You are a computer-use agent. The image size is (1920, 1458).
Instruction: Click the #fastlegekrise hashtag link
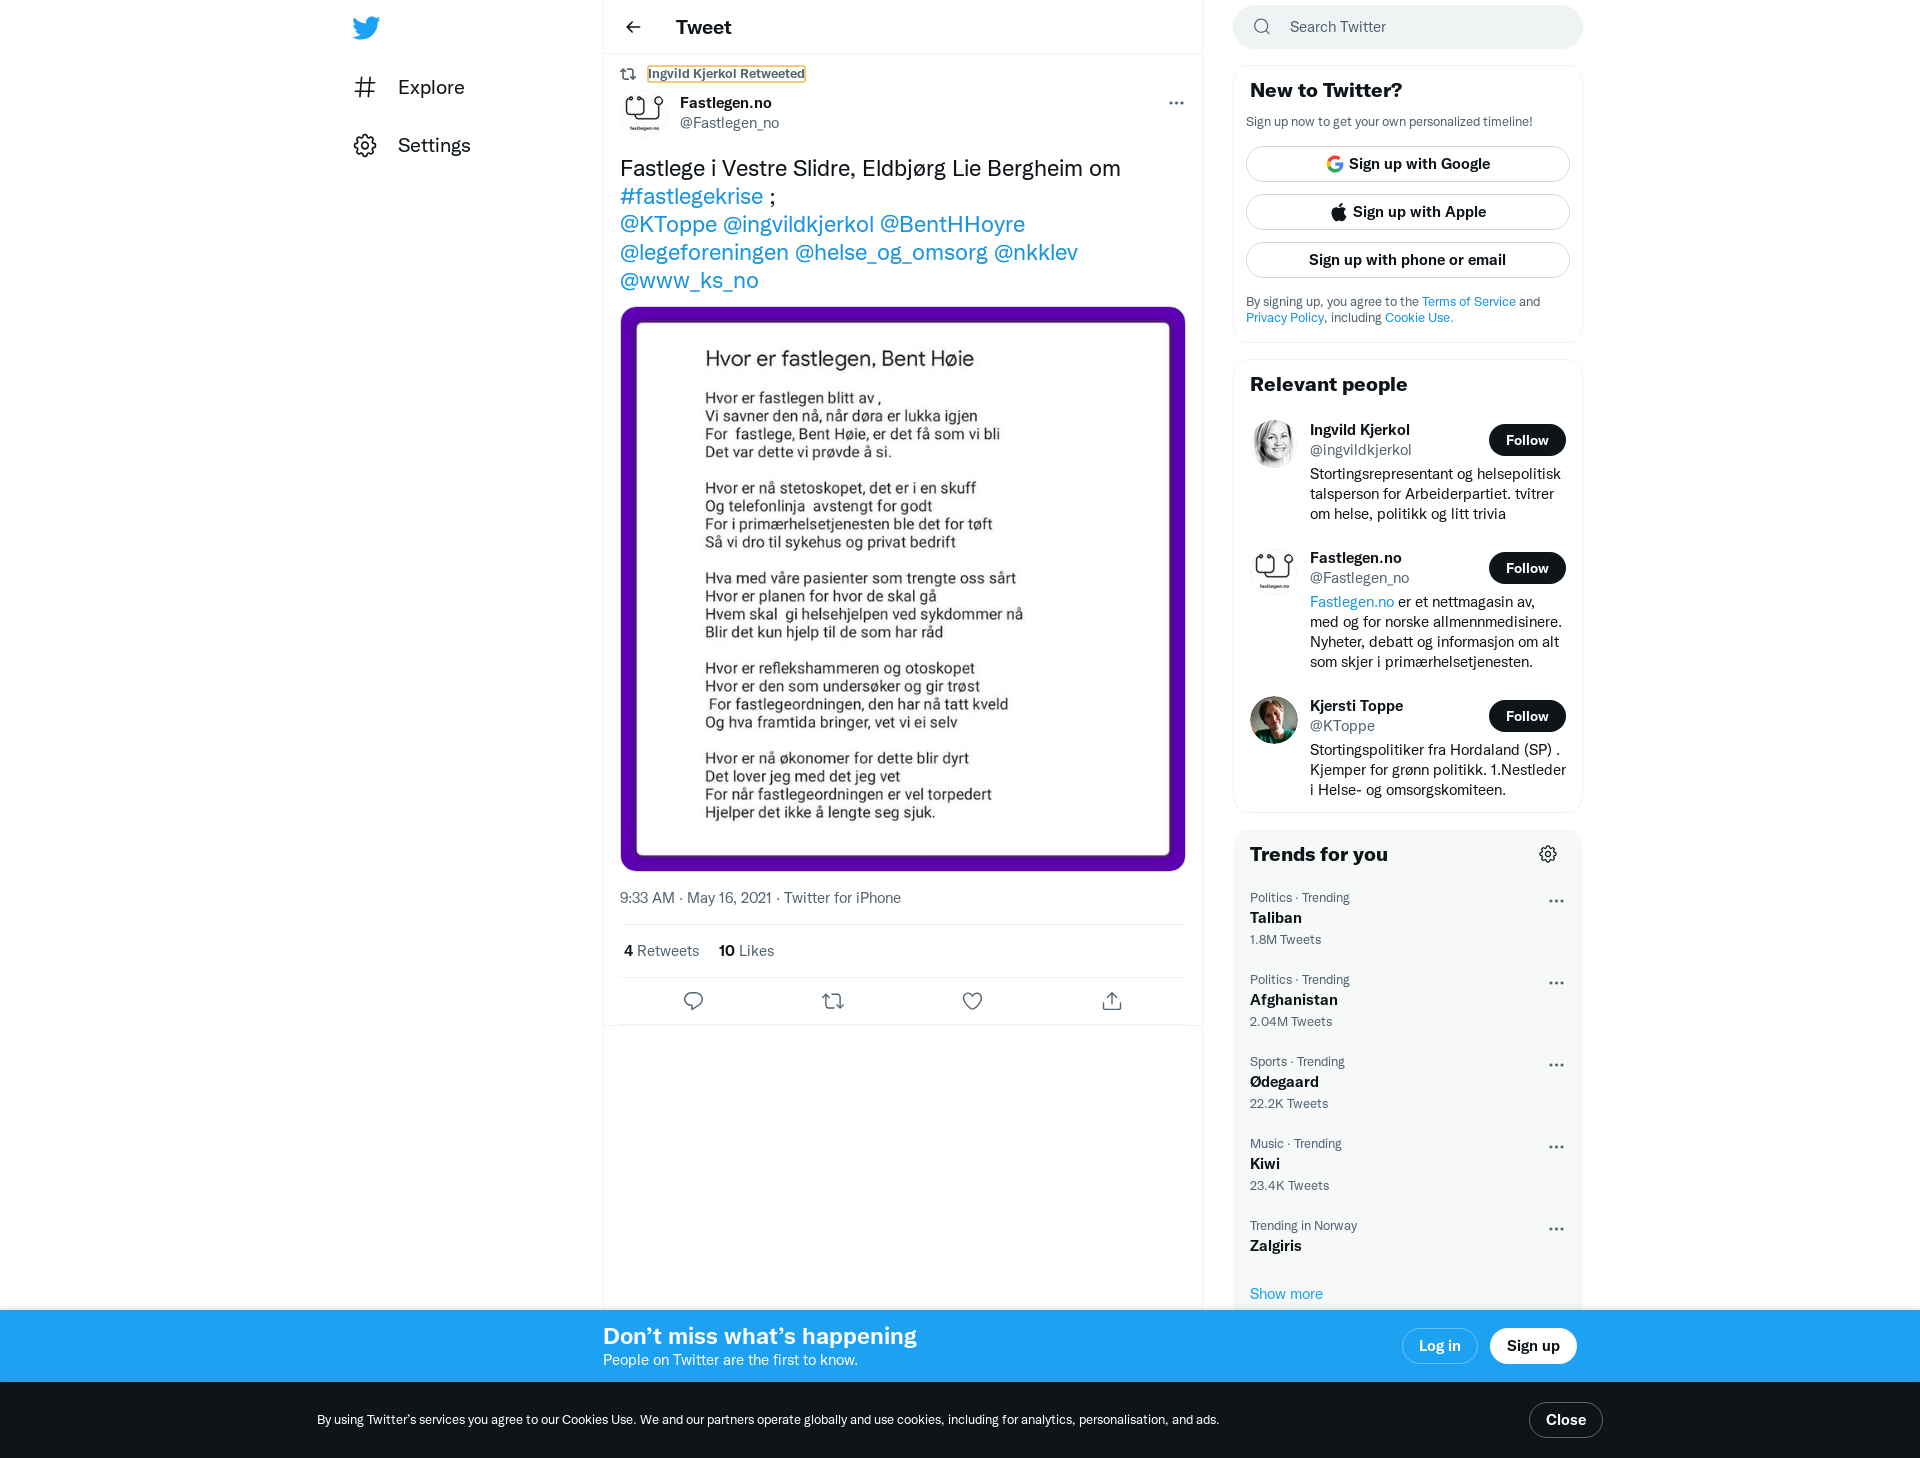[x=691, y=196]
